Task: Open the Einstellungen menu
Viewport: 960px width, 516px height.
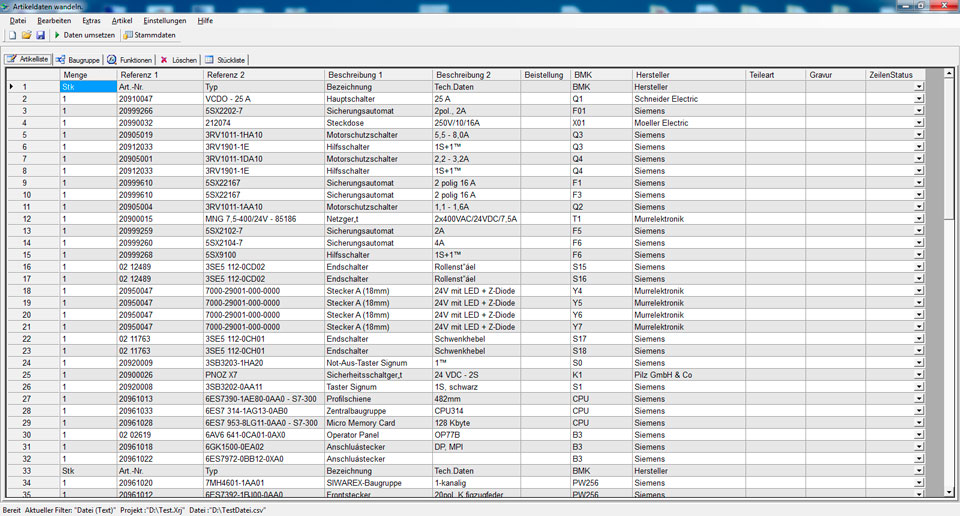Action: pos(164,20)
